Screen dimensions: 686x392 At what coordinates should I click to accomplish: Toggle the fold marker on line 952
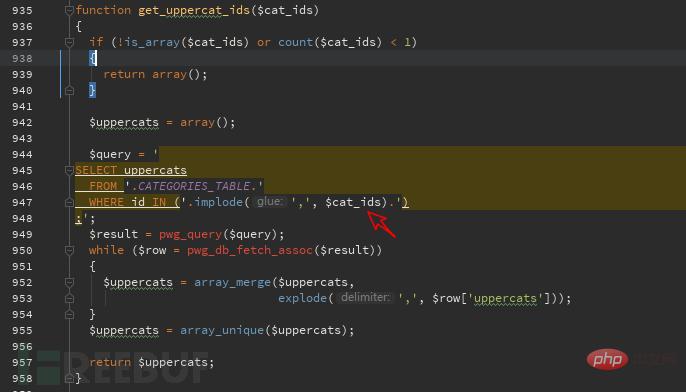[69, 282]
